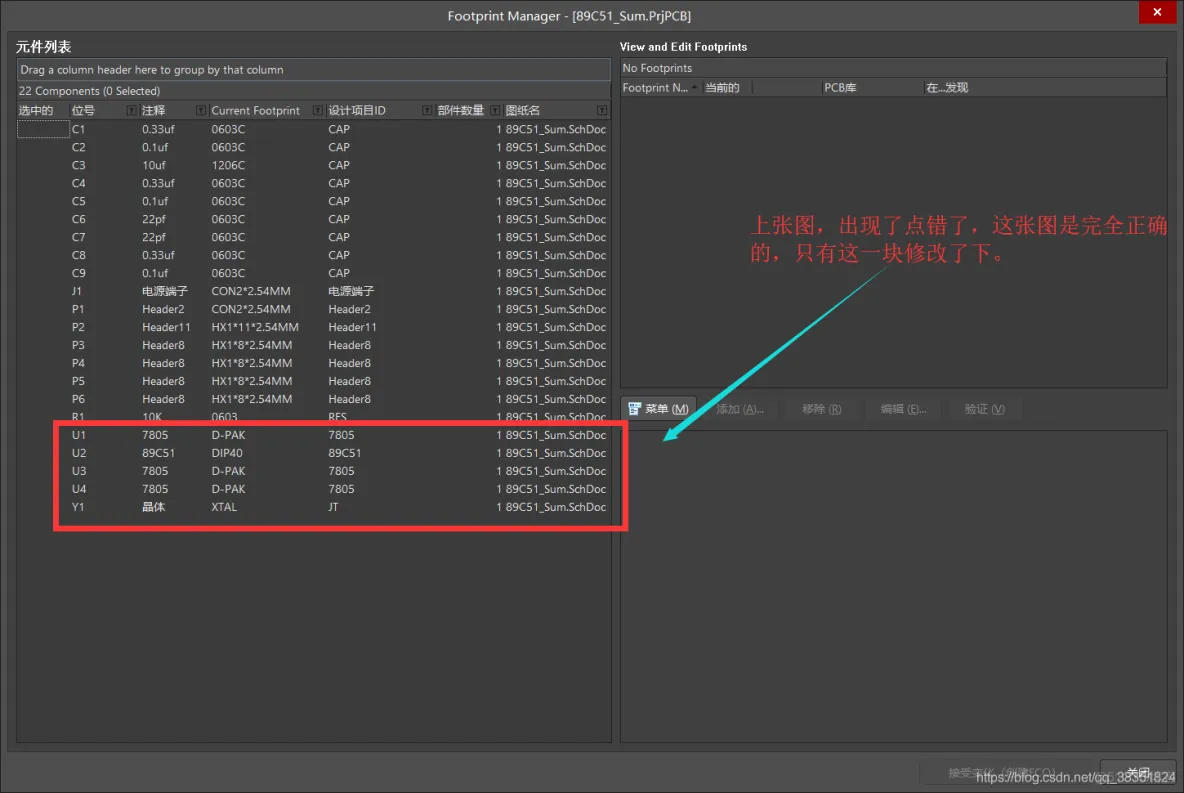Image resolution: width=1184 pixels, height=793 pixels.
Task: Select the C1 designator cell
Action: (x=79, y=129)
